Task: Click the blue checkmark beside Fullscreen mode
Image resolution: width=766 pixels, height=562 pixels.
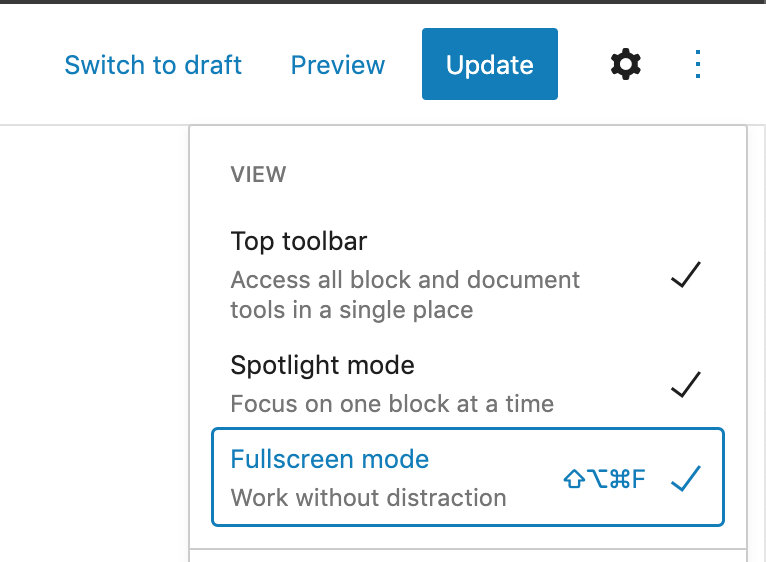Action: [685, 479]
